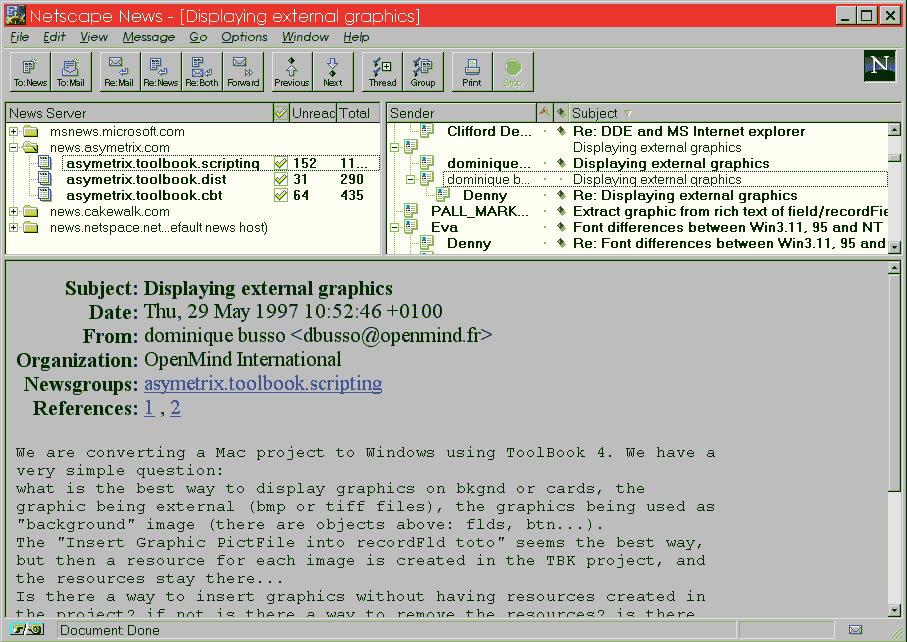Open the Options menu

click(244, 37)
